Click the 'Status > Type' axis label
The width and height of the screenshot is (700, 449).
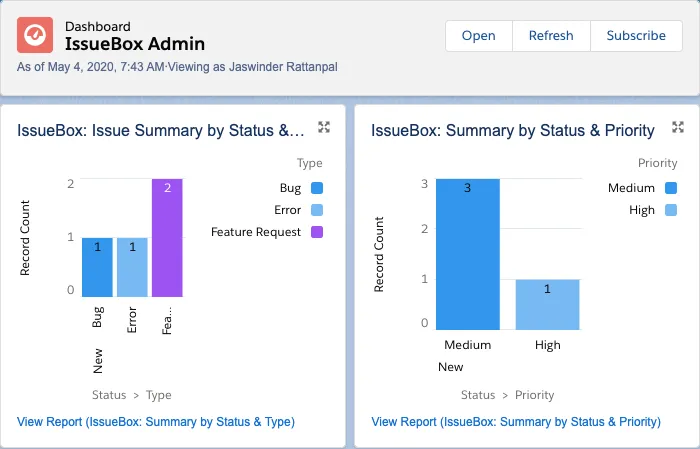coord(132,395)
